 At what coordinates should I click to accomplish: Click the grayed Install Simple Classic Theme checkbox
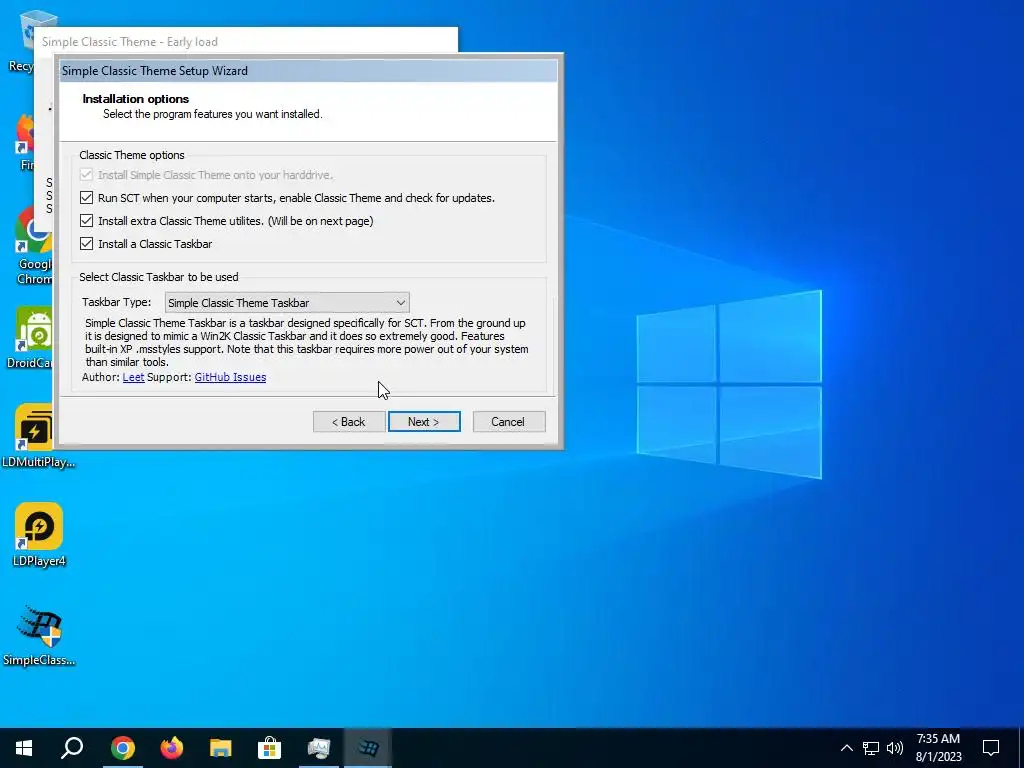click(86, 174)
